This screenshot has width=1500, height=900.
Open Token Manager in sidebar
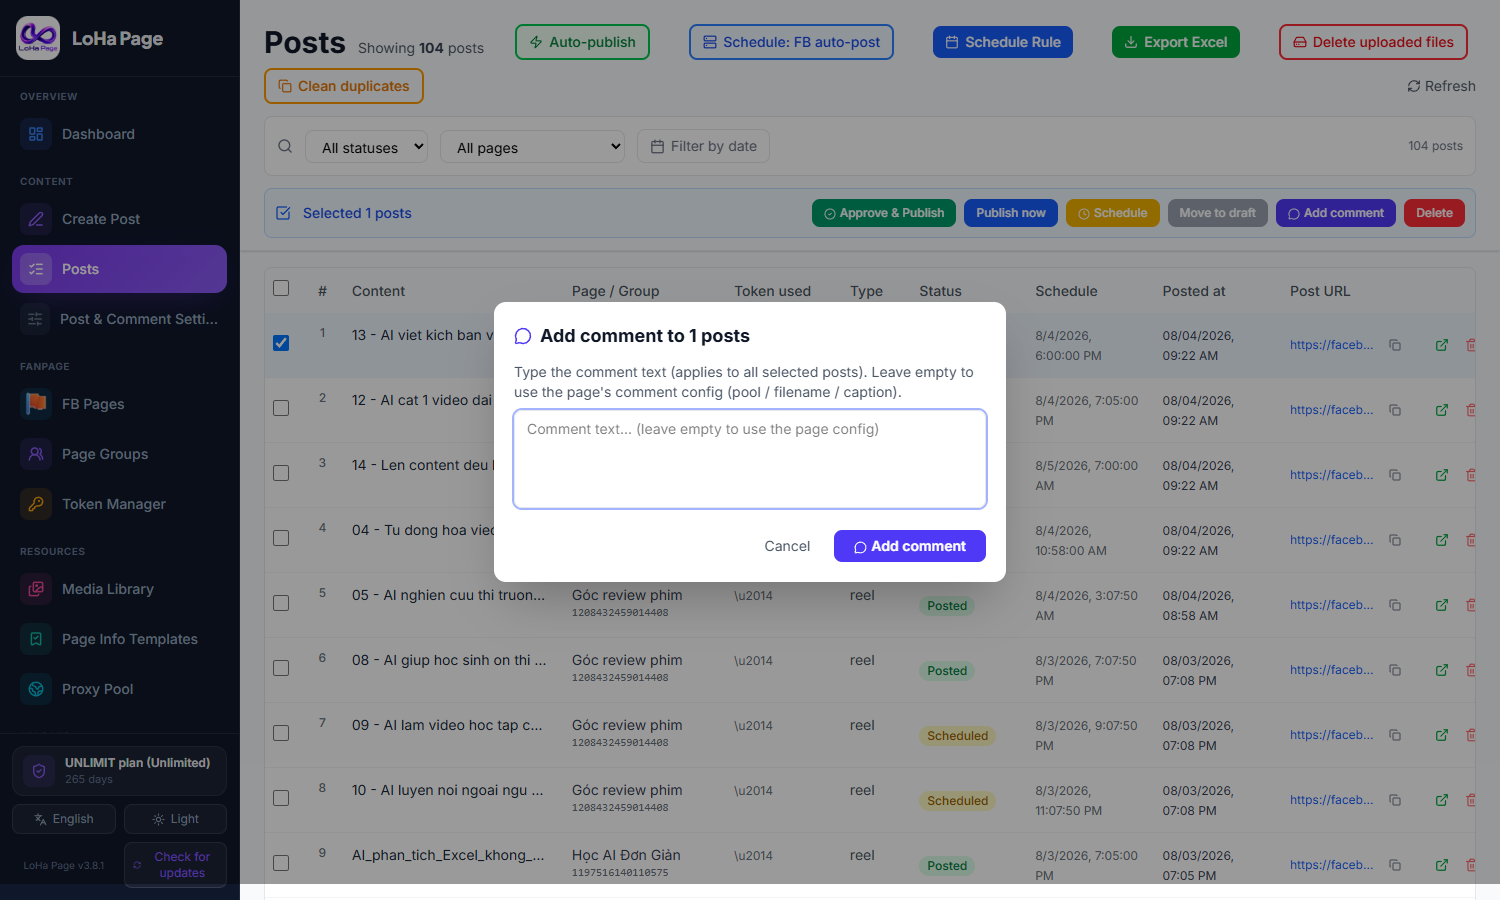(119, 504)
